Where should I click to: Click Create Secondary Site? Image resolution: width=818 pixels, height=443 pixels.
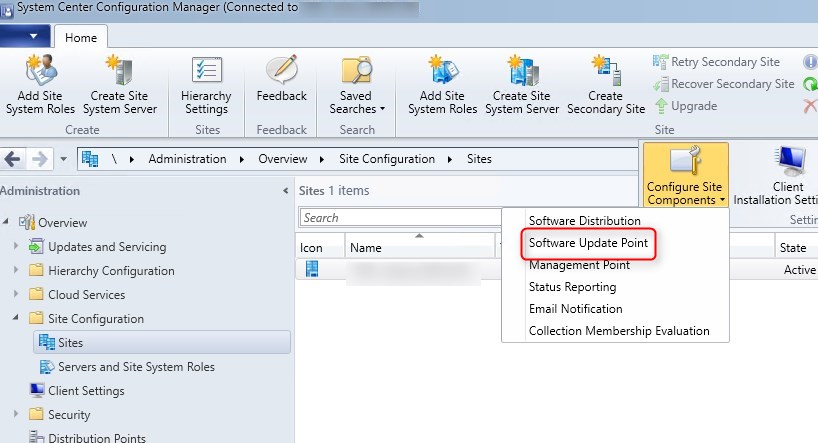tap(606, 85)
